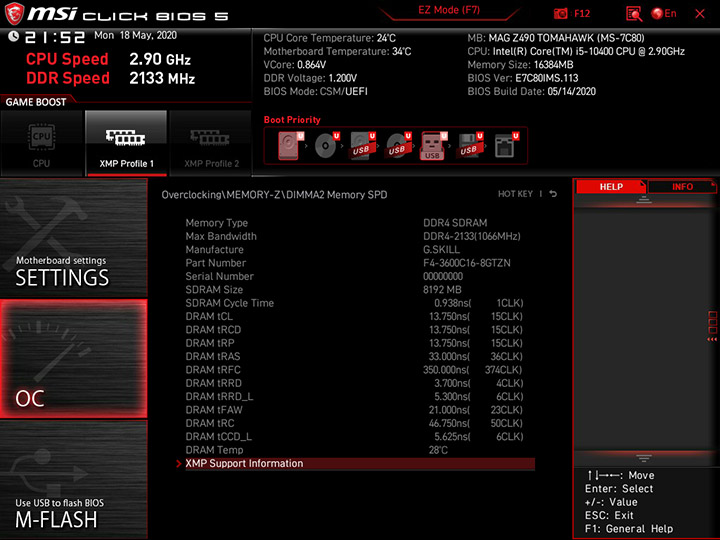This screenshot has width=720, height=540.
Task: Click the 21:52 system time
Action: click(55, 37)
